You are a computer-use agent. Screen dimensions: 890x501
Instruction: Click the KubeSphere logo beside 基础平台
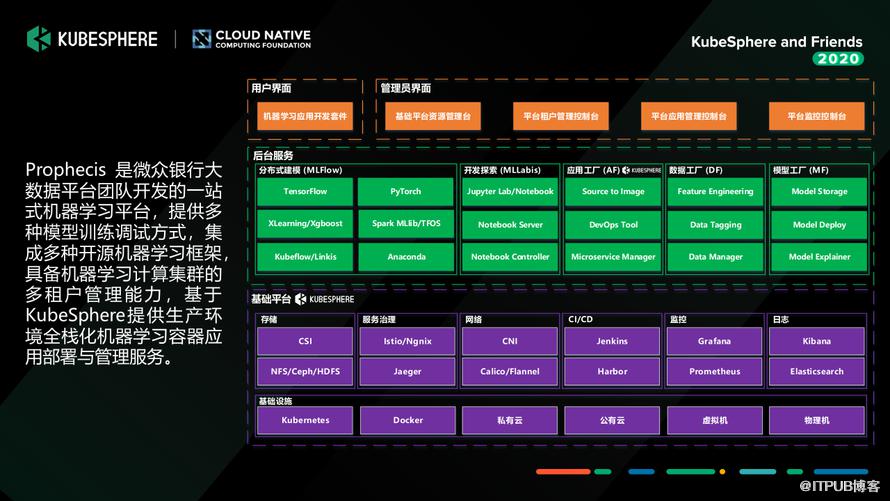tap(324, 299)
